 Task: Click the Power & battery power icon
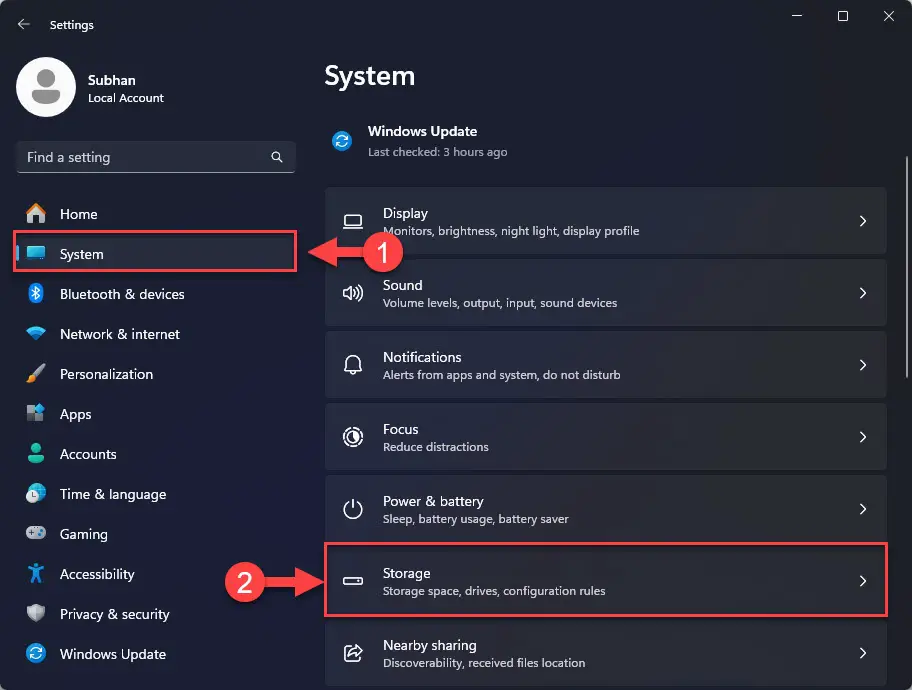[x=352, y=509]
